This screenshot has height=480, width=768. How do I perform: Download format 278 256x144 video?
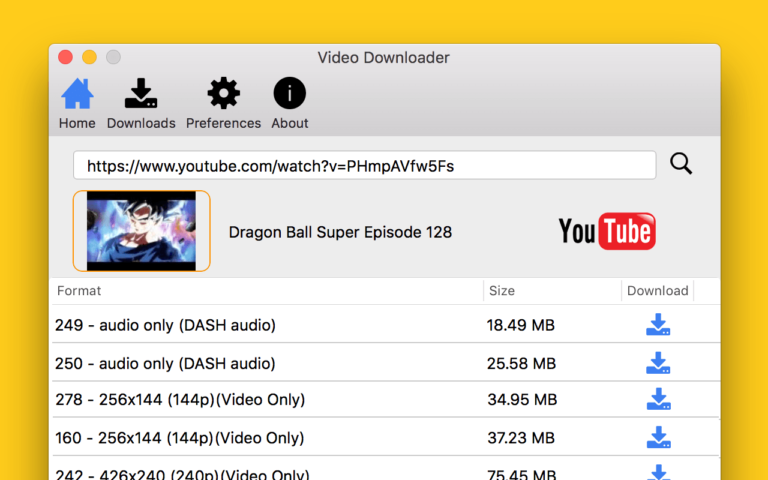[658, 399]
